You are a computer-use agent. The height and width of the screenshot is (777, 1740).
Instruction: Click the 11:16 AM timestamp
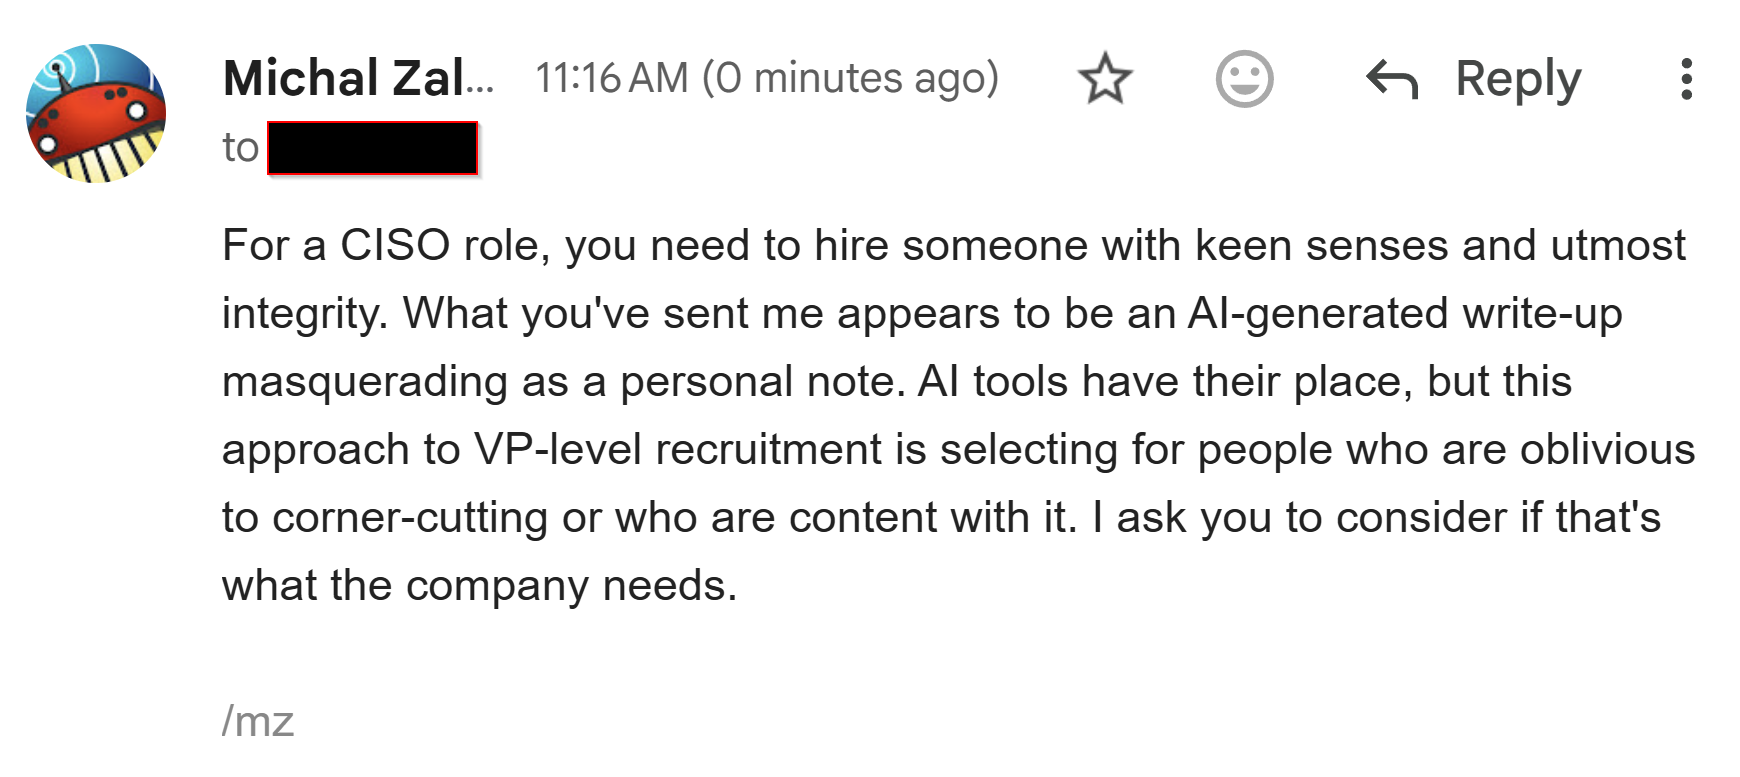[x=611, y=78]
